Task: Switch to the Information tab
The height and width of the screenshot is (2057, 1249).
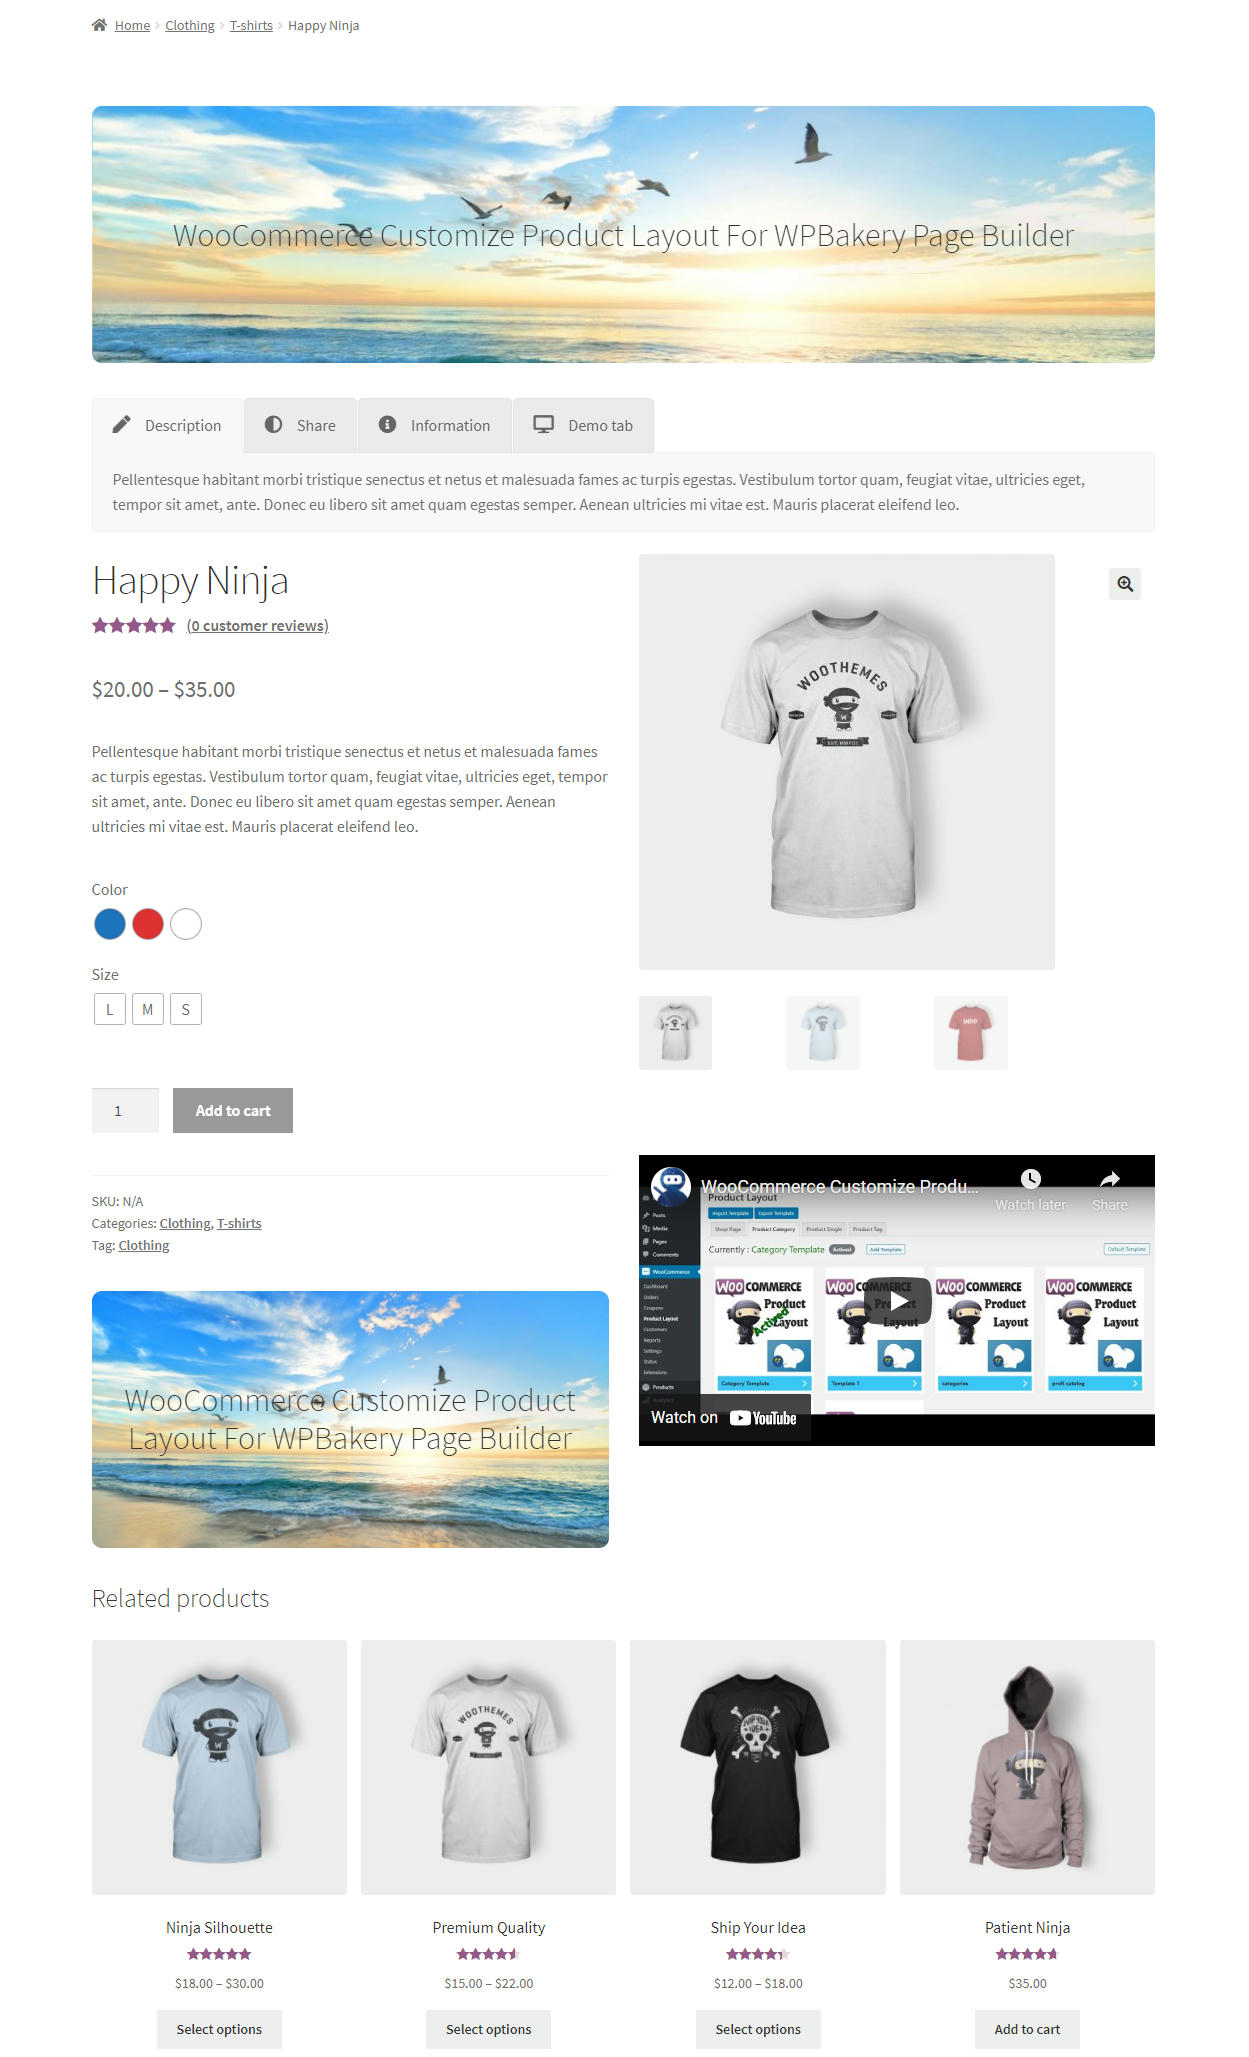Action: [x=435, y=425]
